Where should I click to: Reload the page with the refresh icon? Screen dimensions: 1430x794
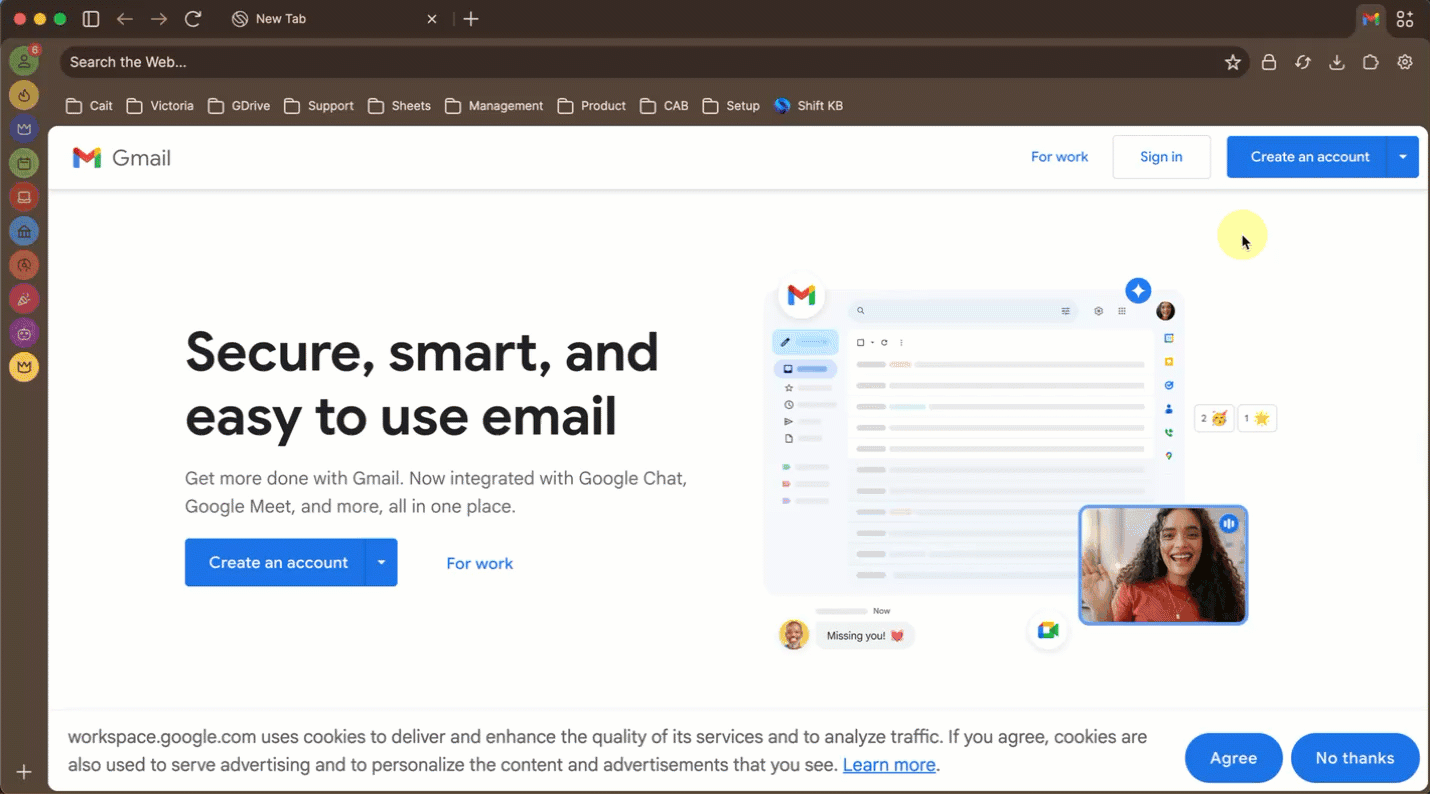(194, 19)
